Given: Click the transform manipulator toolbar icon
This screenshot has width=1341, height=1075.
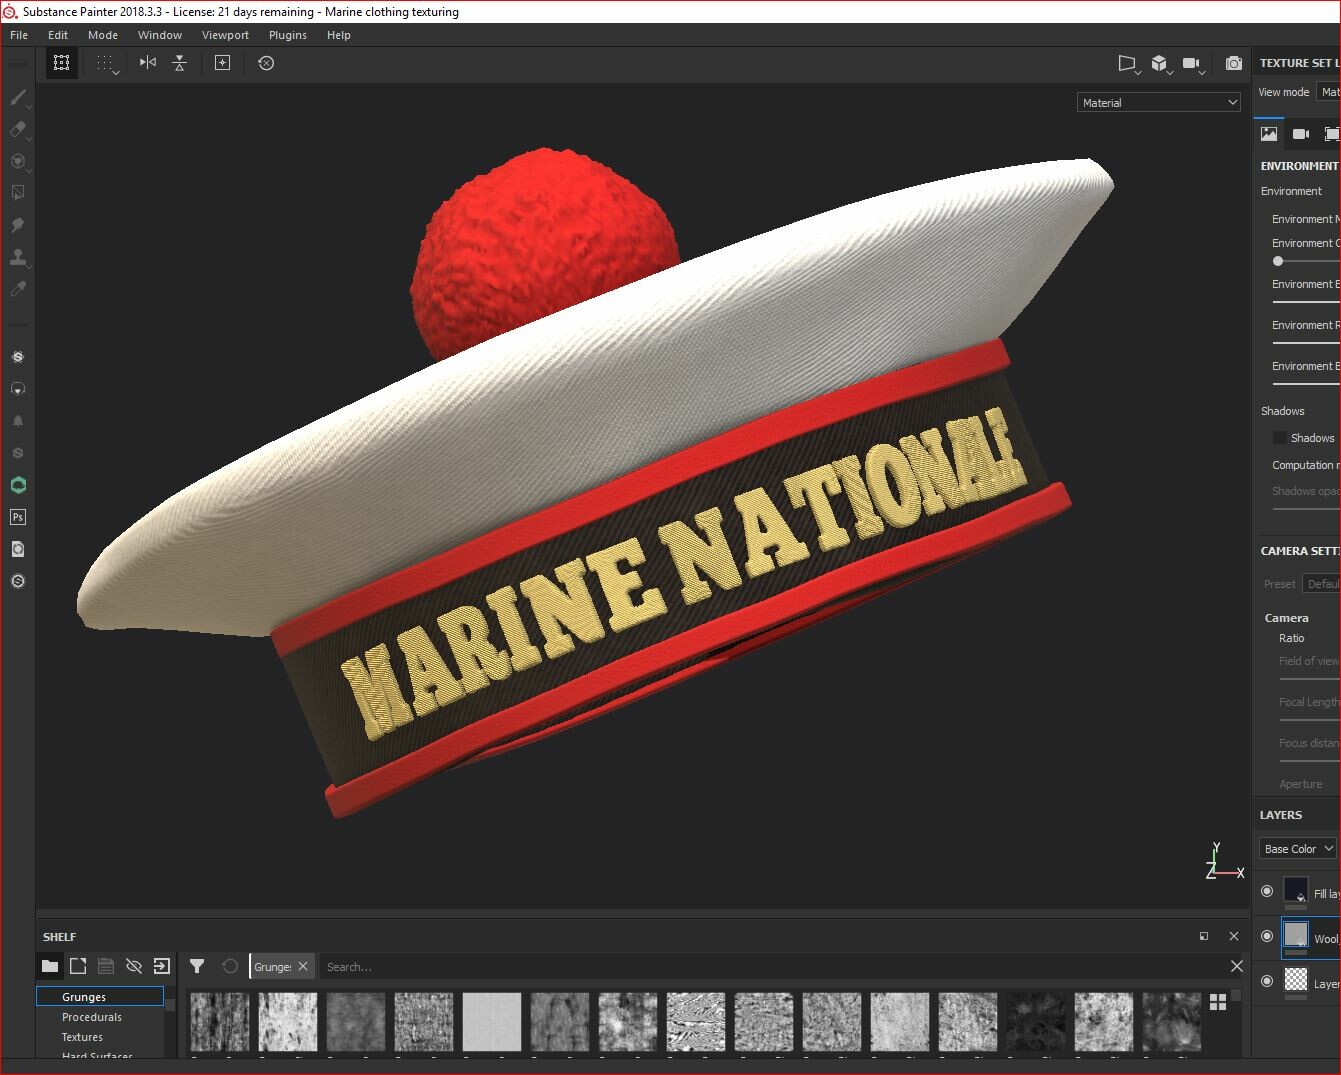Looking at the screenshot, I should point(62,63).
